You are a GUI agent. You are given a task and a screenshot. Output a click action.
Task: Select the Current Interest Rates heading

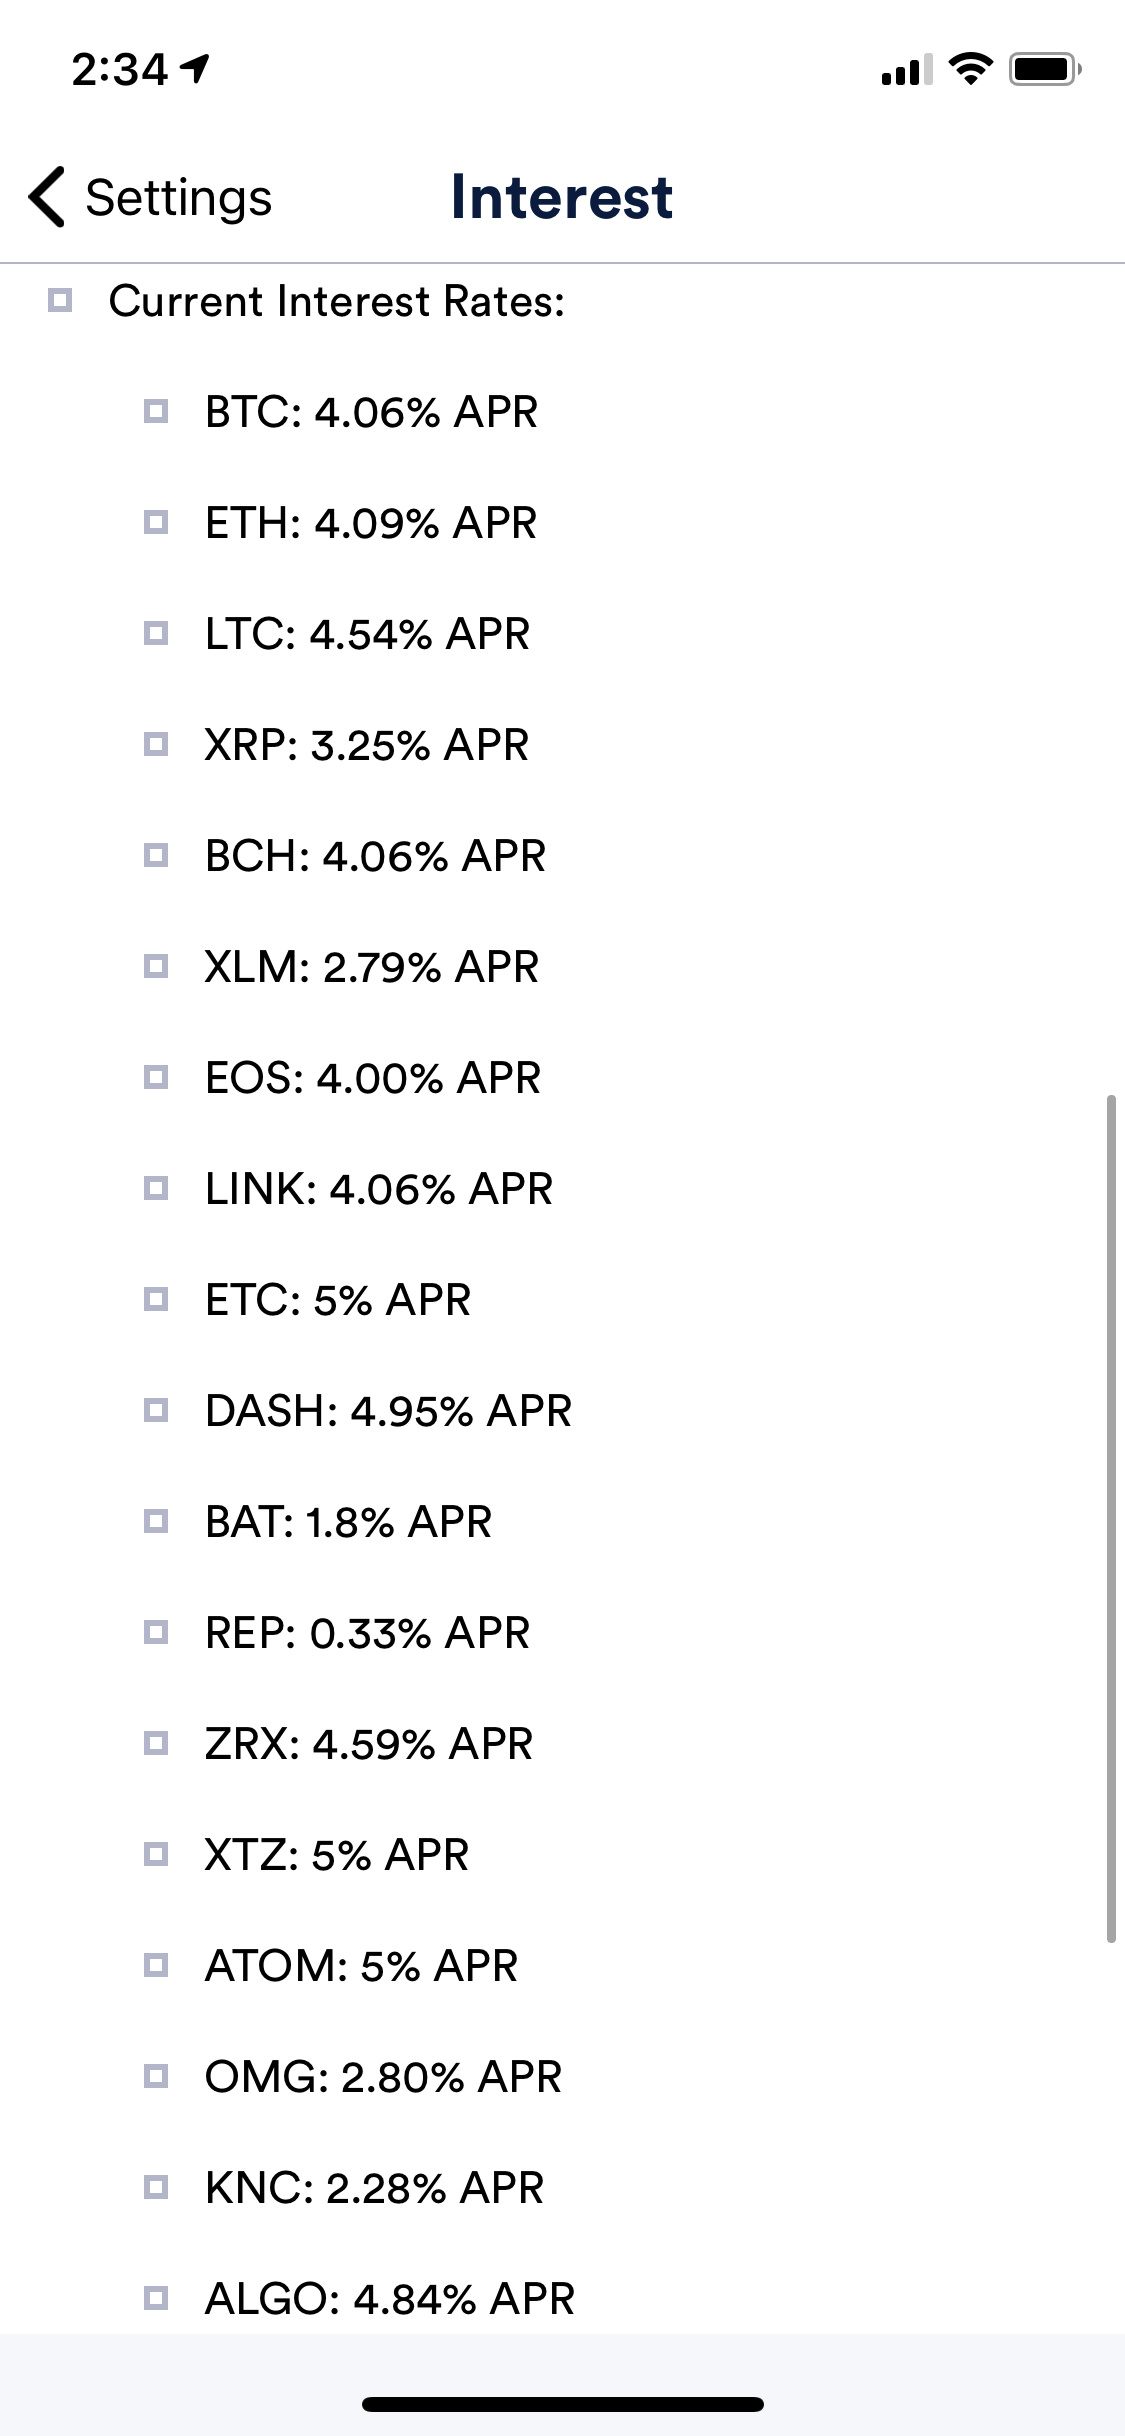(337, 301)
